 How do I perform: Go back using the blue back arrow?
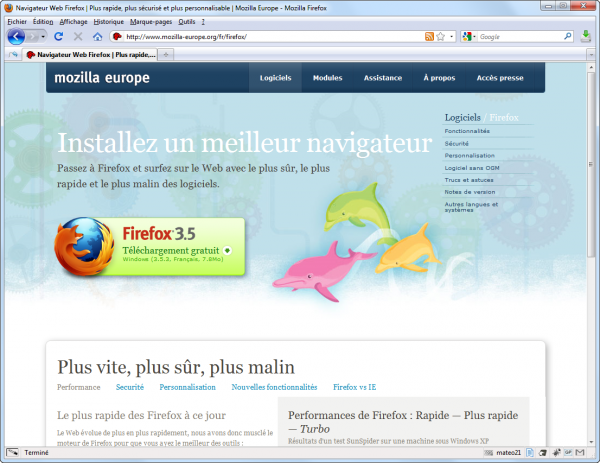tap(16, 37)
